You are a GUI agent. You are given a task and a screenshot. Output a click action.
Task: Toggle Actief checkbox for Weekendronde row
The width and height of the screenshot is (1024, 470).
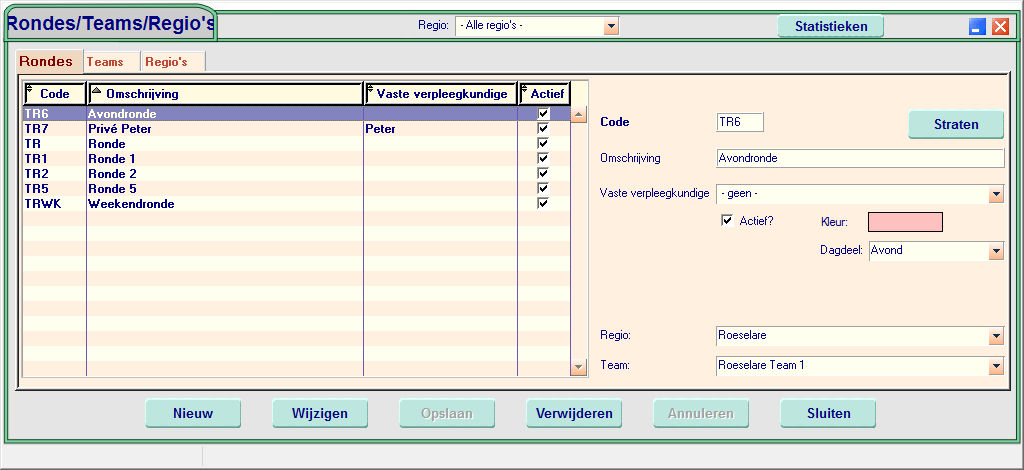click(544, 204)
